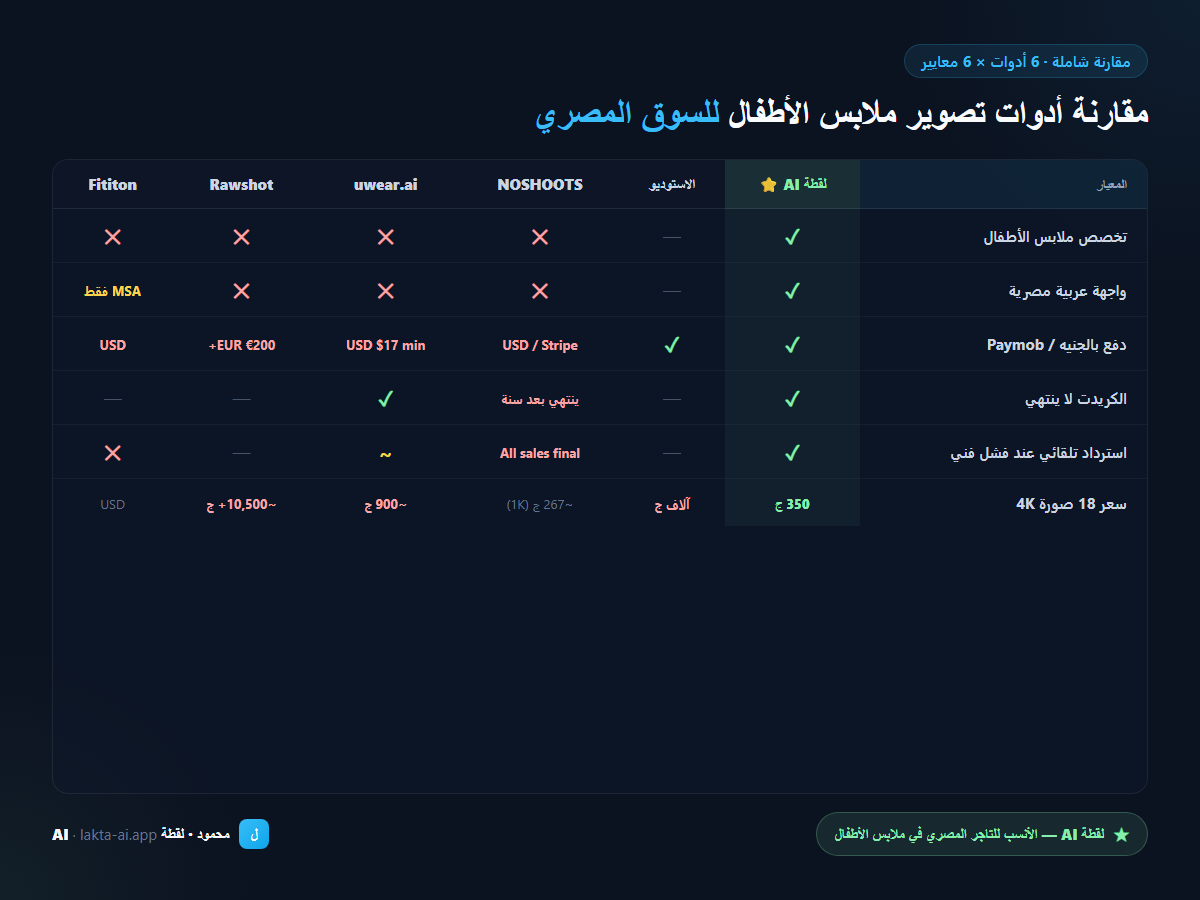Click Rawshot X mark for تخصص ملابس الأطفال

coord(241,237)
